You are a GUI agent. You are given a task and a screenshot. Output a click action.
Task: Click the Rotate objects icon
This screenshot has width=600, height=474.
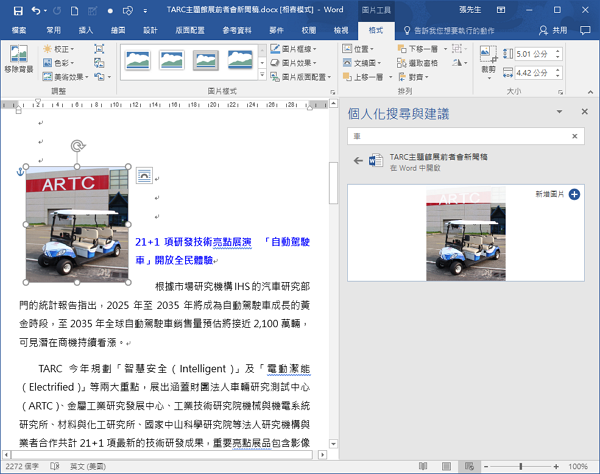coord(459,63)
